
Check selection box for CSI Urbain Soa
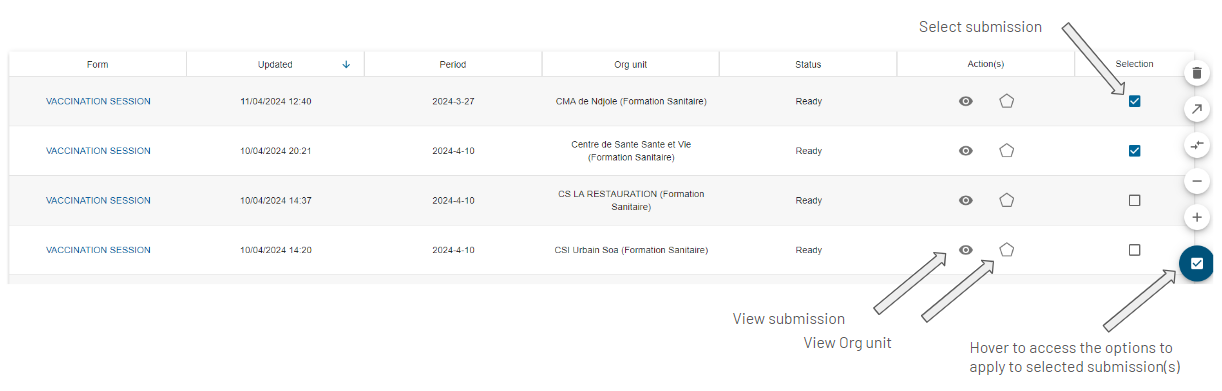1134,250
